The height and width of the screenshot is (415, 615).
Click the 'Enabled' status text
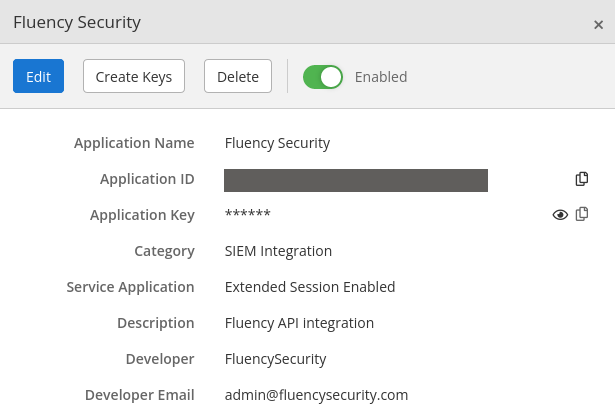[x=381, y=77]
